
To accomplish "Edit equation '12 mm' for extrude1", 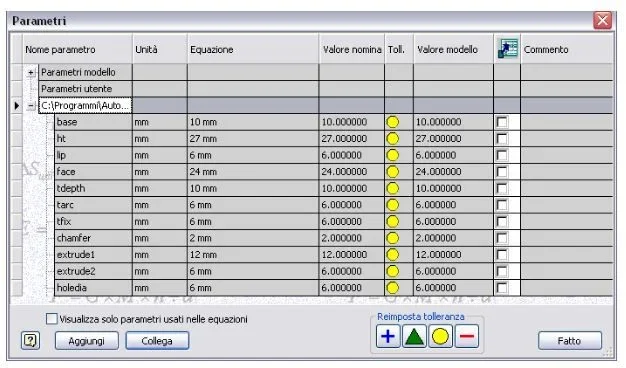I will tap(253, 255).
